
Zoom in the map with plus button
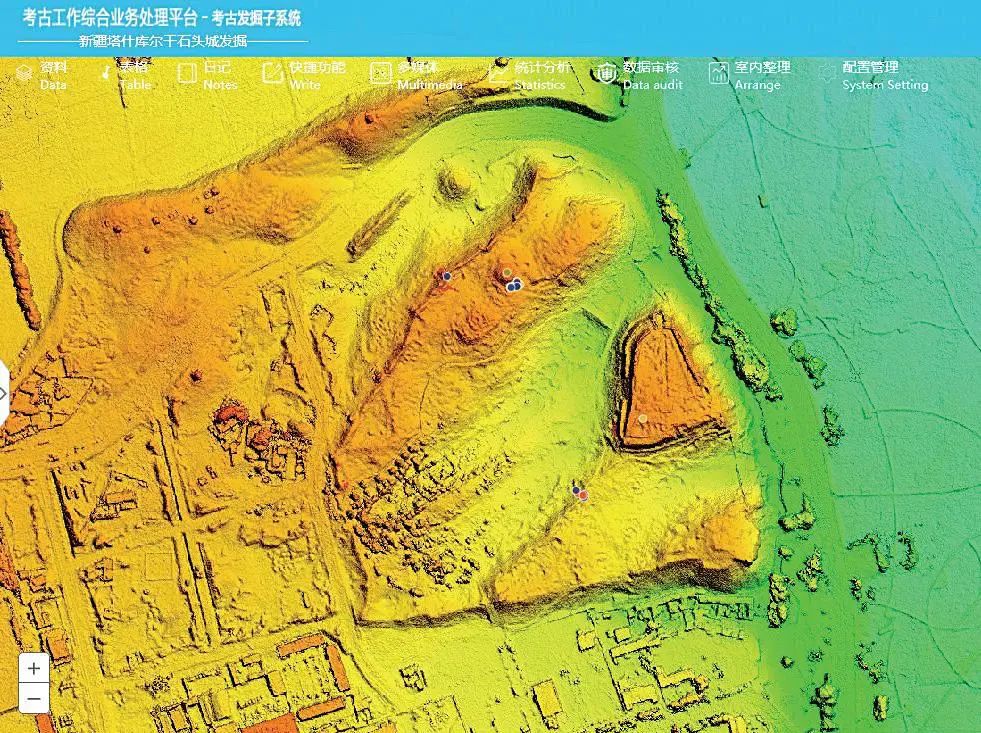(x=34, y=668)
